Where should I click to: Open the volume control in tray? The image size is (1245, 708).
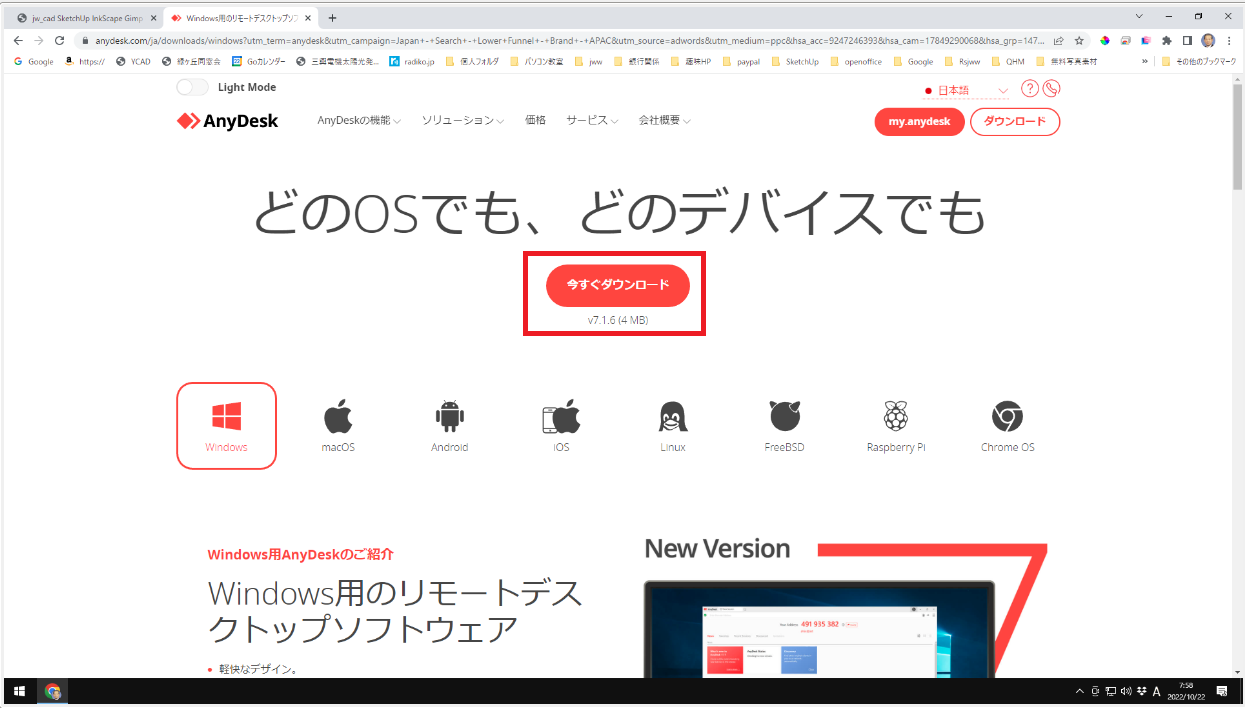coord(1126,691)
